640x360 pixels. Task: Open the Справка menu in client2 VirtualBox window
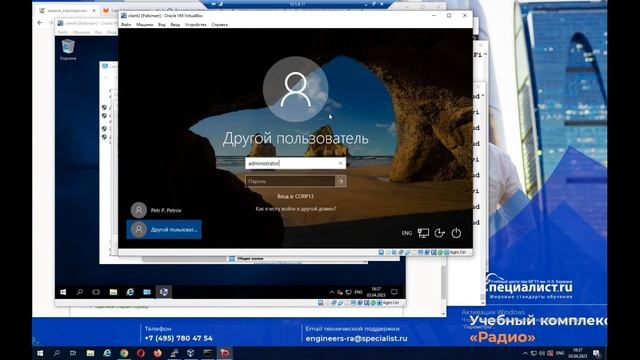point(220,24)
